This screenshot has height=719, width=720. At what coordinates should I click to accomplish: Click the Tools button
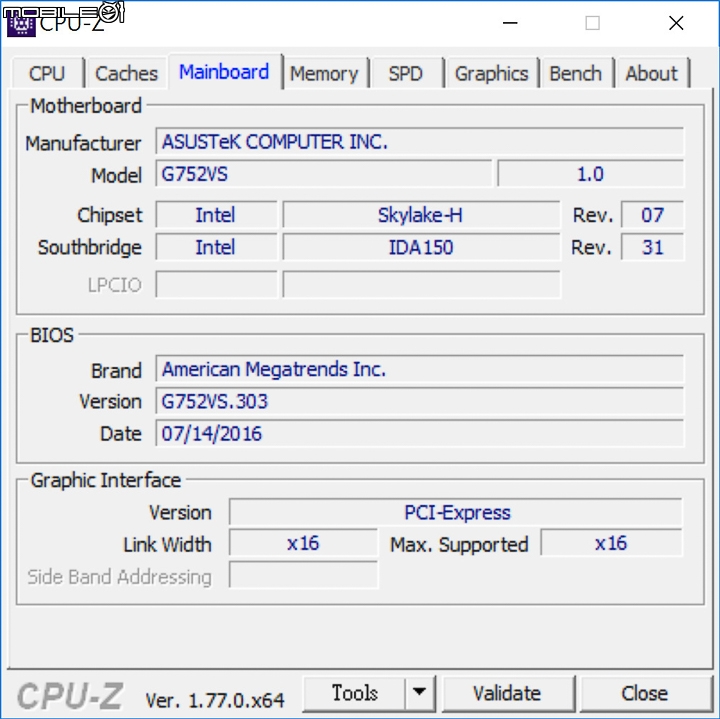354,693
